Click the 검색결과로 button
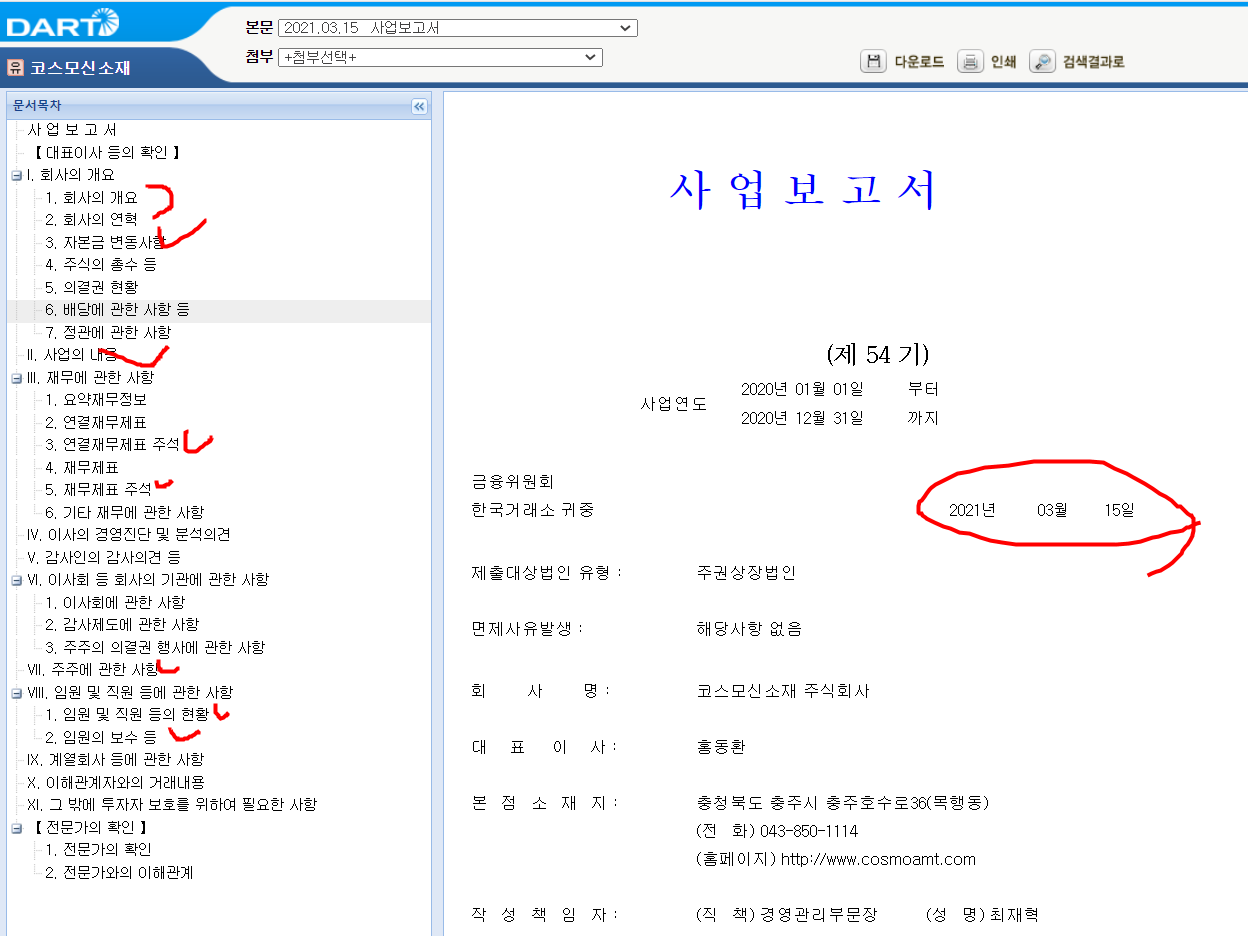The width and height of the screenshot is (1248, 936). (1093, 62)
